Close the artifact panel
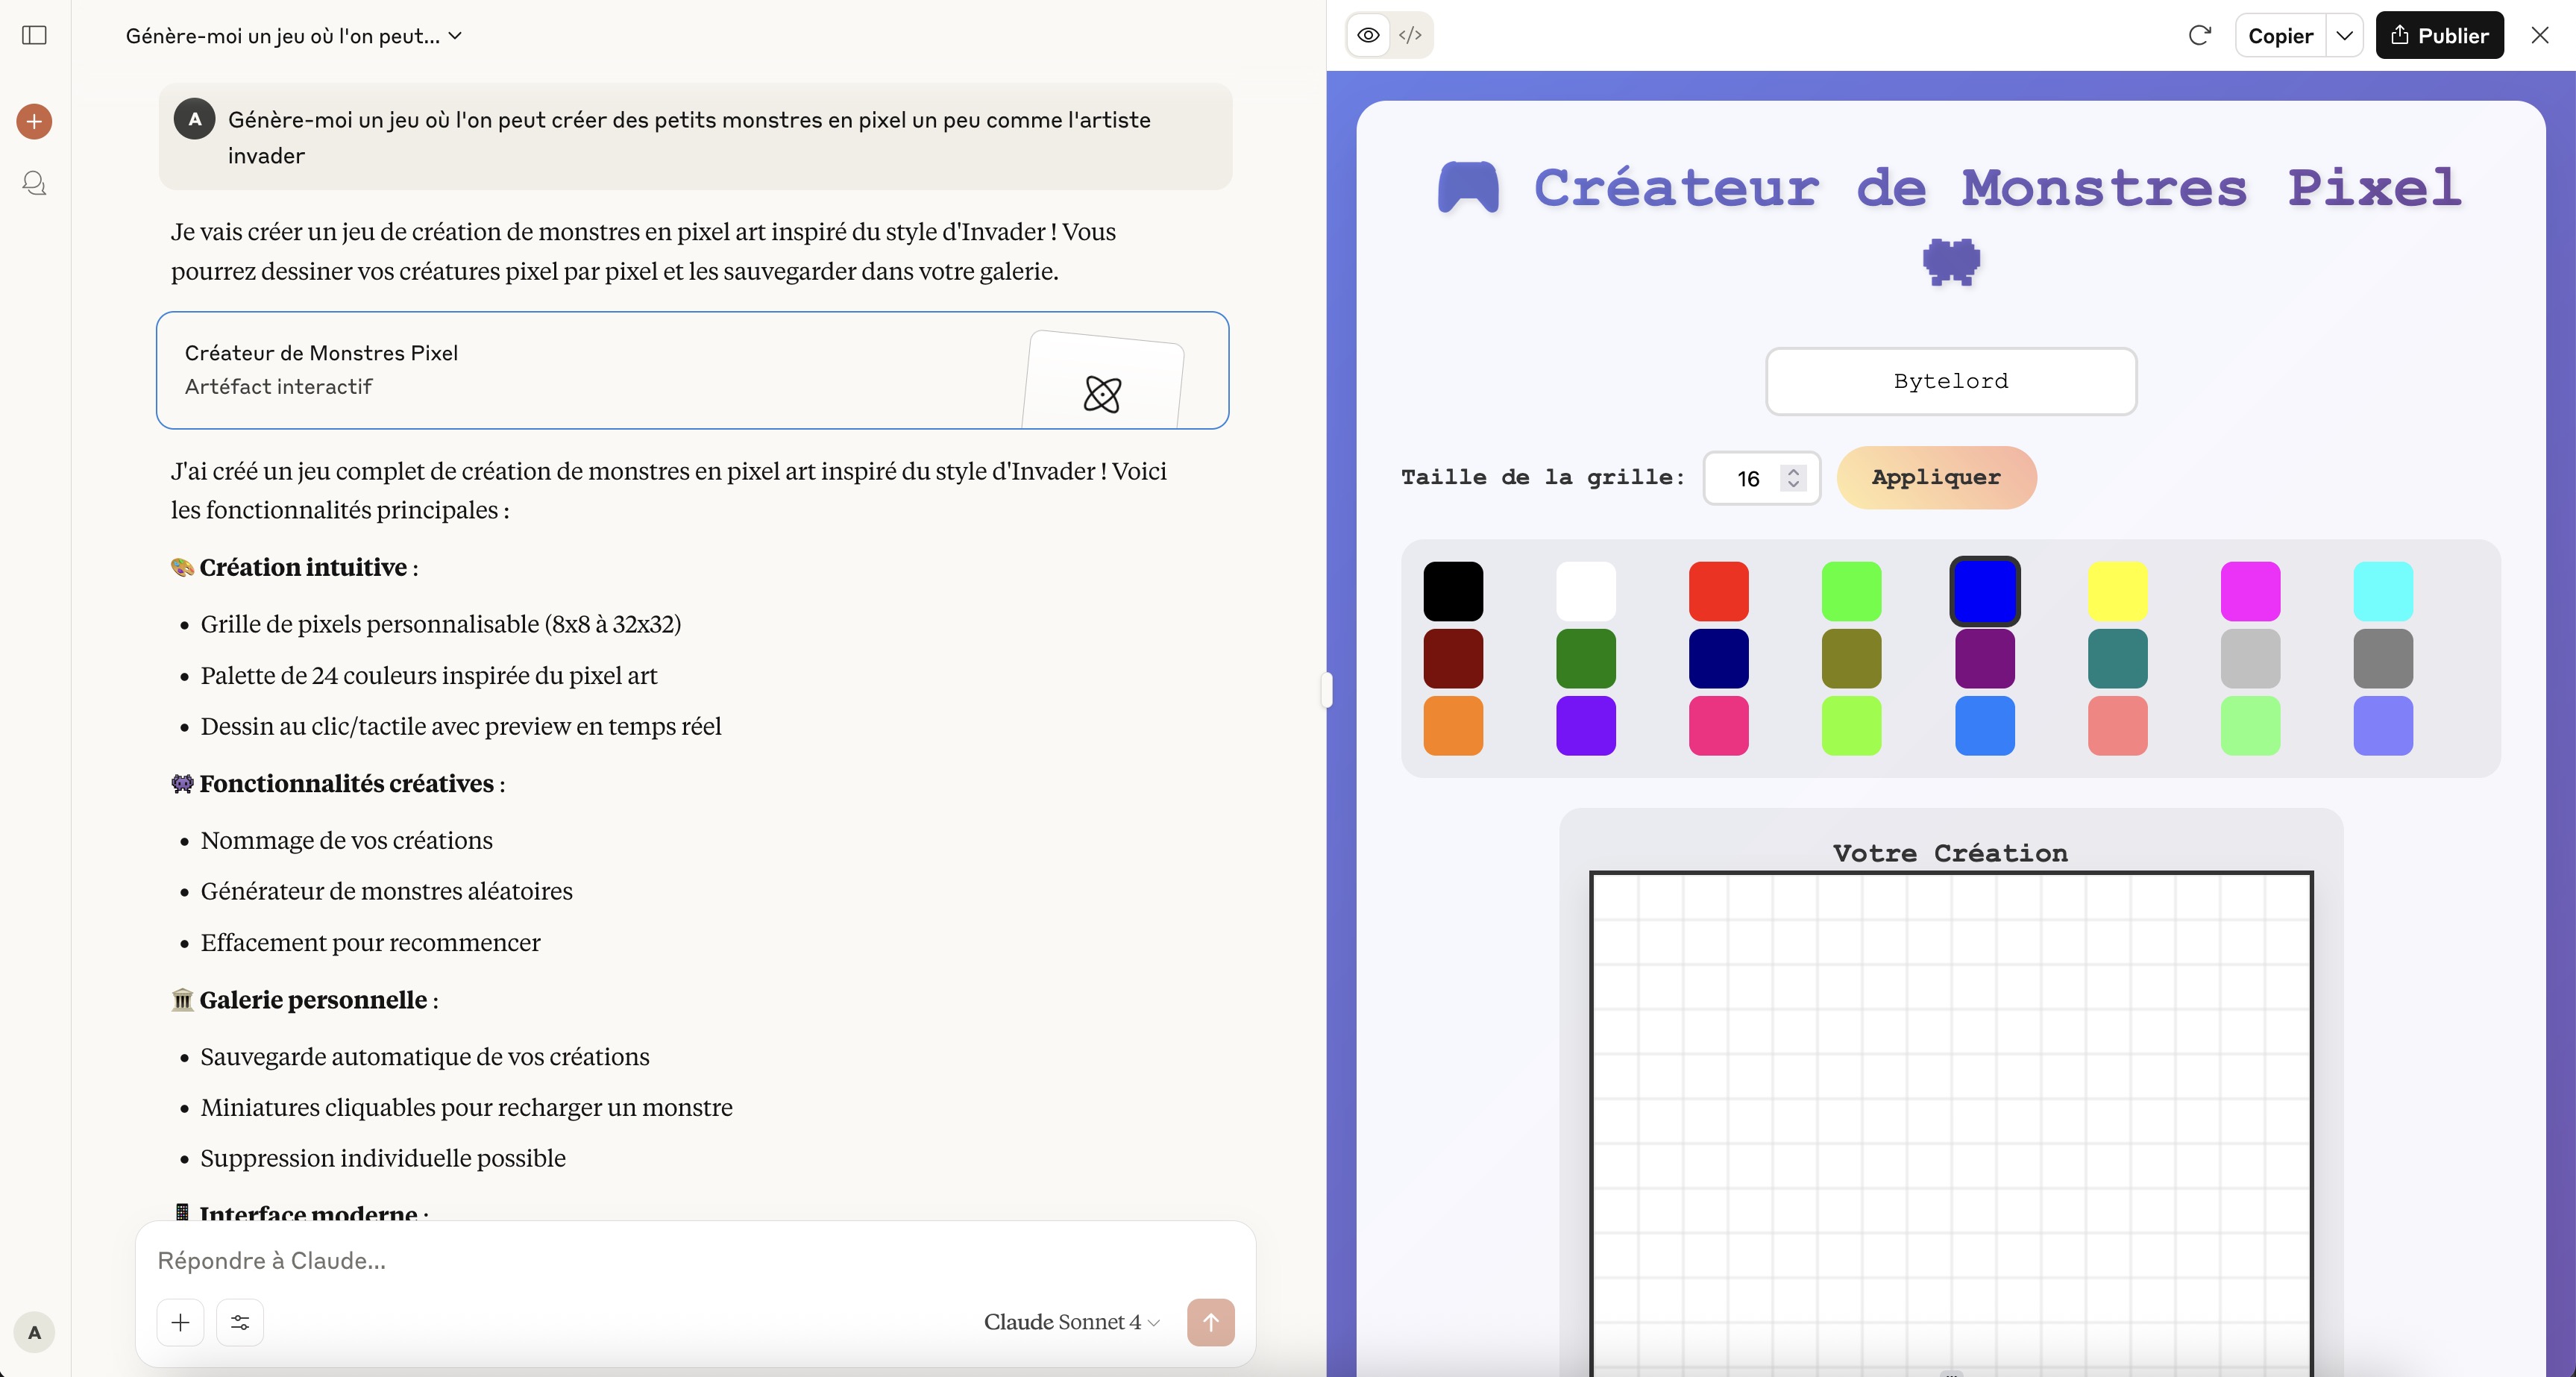Image resolution: width=2576 pixels, height=1377 pixels. [2539, 35]
